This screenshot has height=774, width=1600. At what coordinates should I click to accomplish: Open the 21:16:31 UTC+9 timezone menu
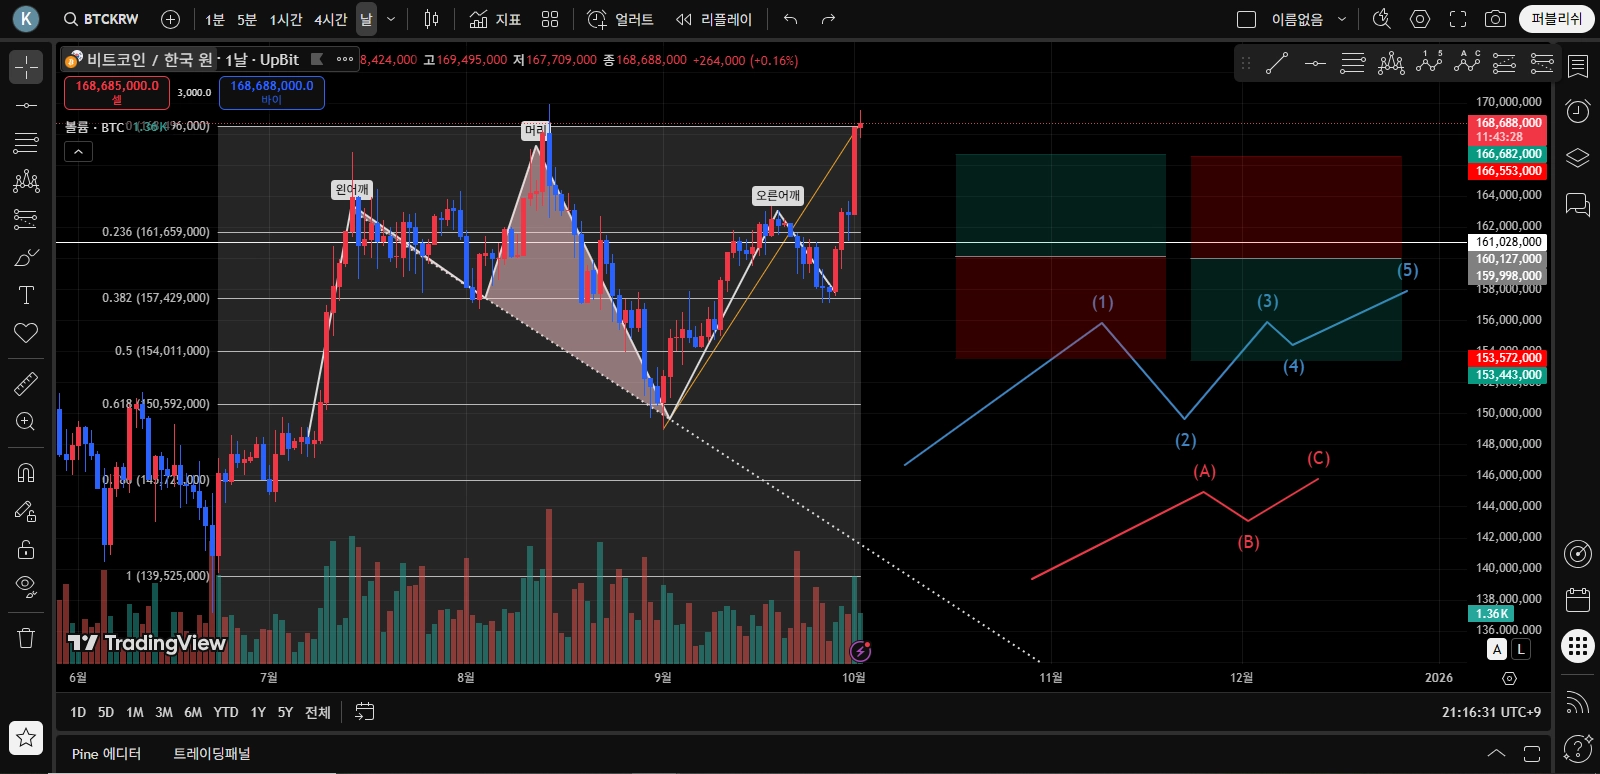1491,712
